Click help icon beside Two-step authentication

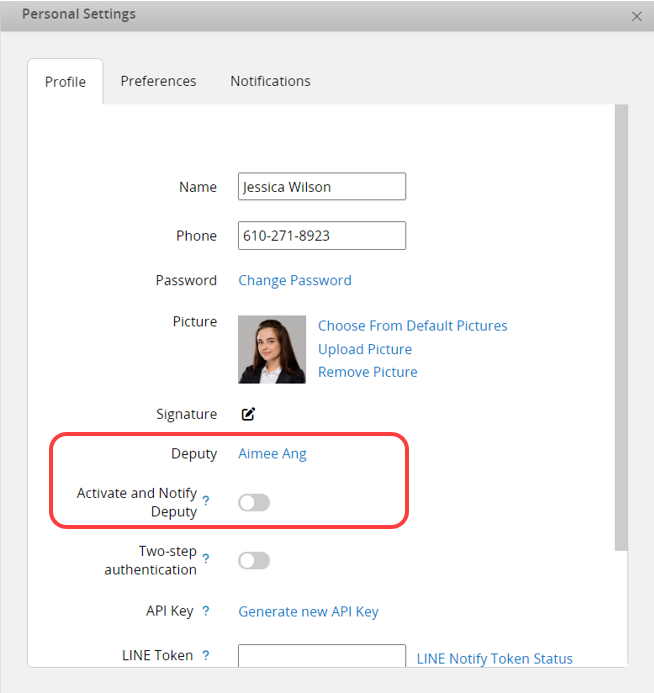(206, 559)
